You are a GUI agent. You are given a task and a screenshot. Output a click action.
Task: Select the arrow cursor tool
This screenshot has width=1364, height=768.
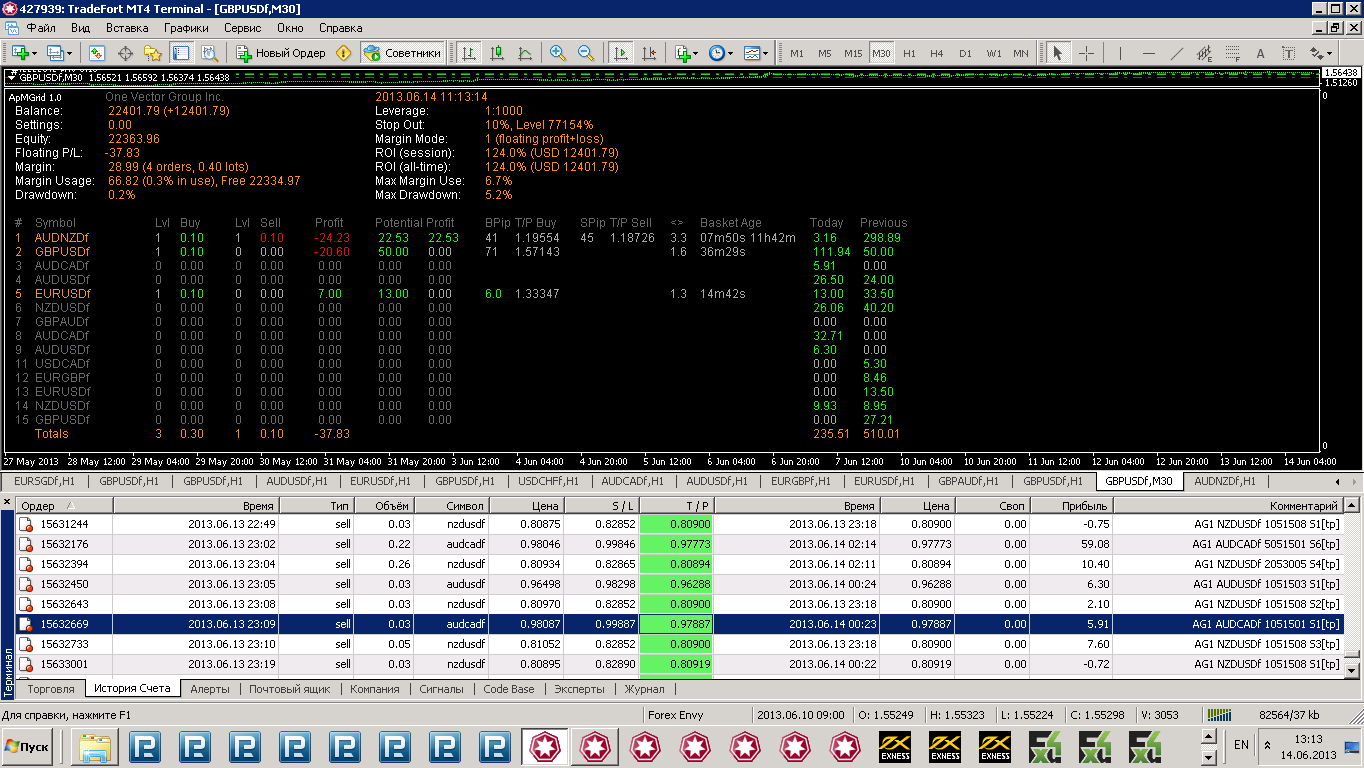[1058, 53]
